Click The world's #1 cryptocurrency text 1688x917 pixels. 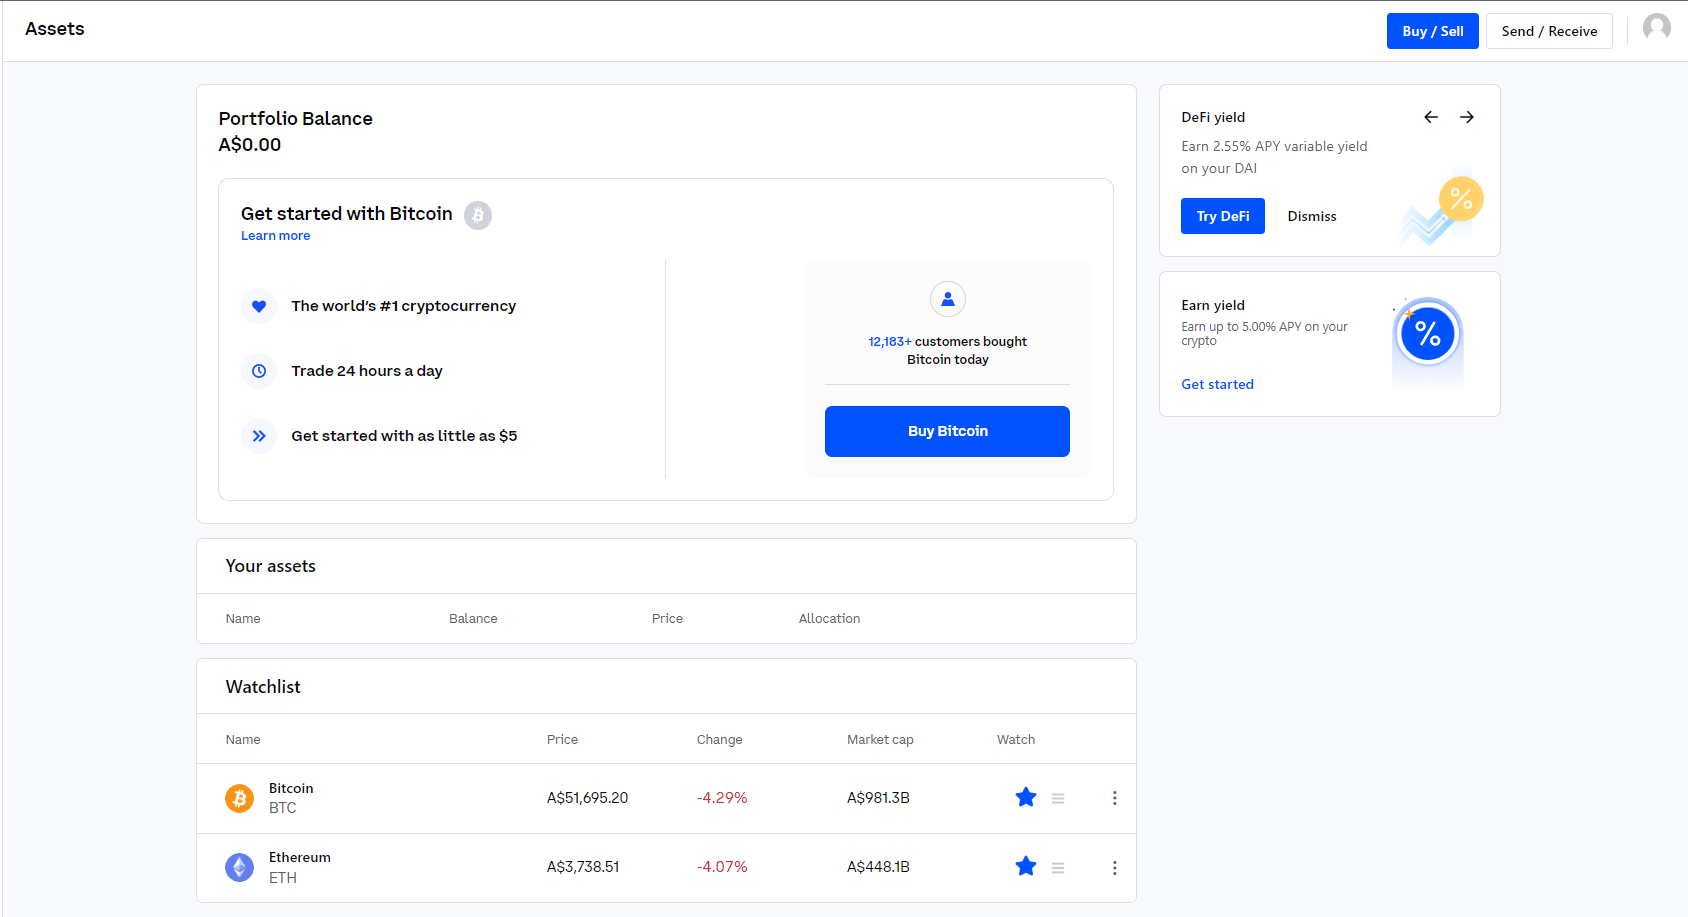(x=404, y=306)
